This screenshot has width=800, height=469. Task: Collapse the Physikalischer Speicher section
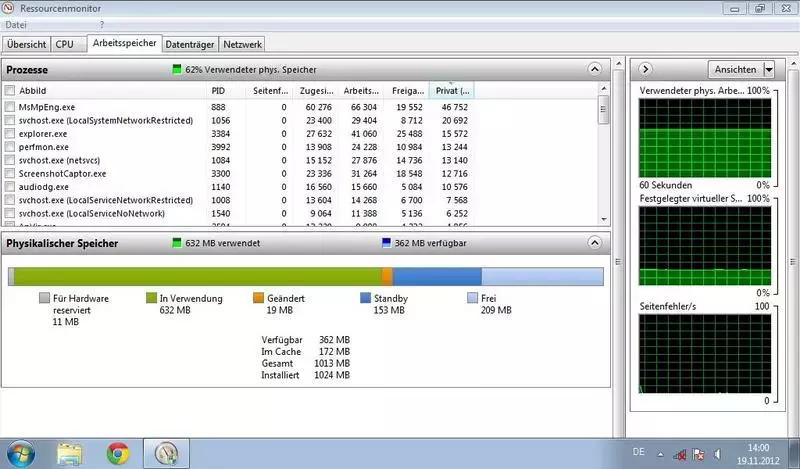click(595, 243)
